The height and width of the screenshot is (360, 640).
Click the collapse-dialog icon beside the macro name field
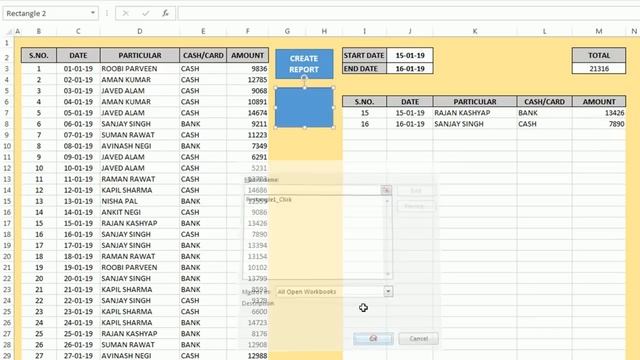(386, 190)
